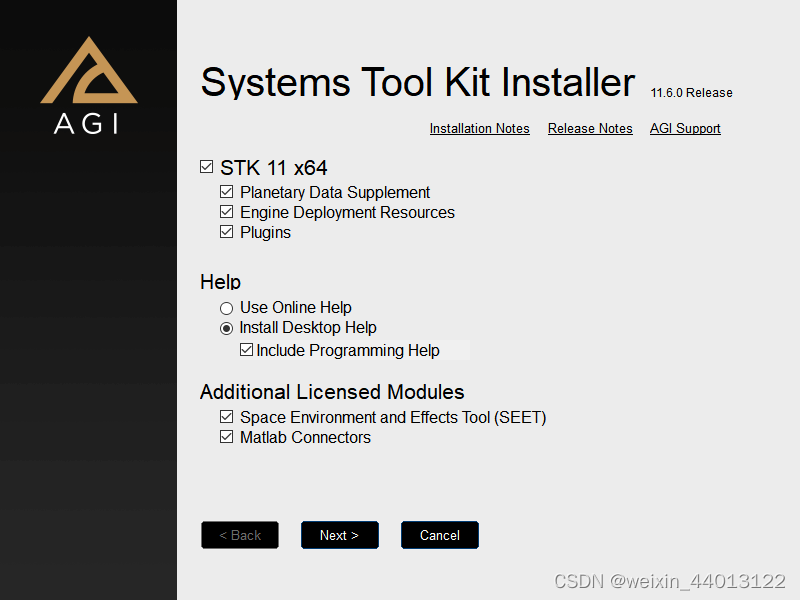Toggle Include Programming Help checkbox
Screen dimensions: 800x600
(246, 350)
